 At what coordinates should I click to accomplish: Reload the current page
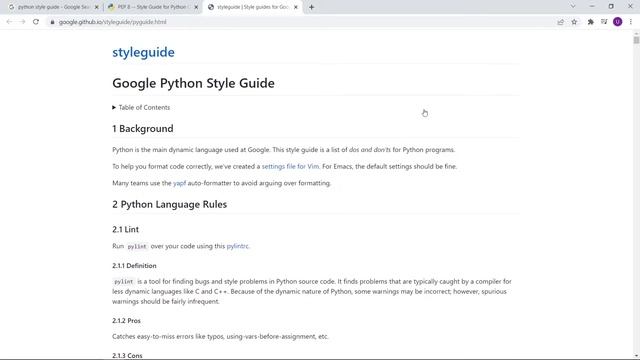(36, 22)
